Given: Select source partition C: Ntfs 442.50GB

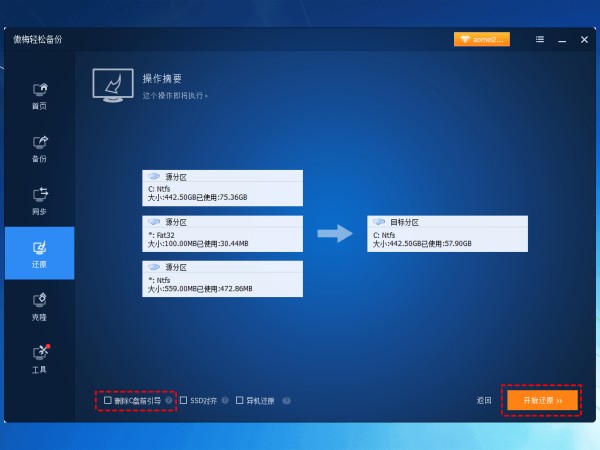Looking at the screenshot, I should [x=222, y=188].
